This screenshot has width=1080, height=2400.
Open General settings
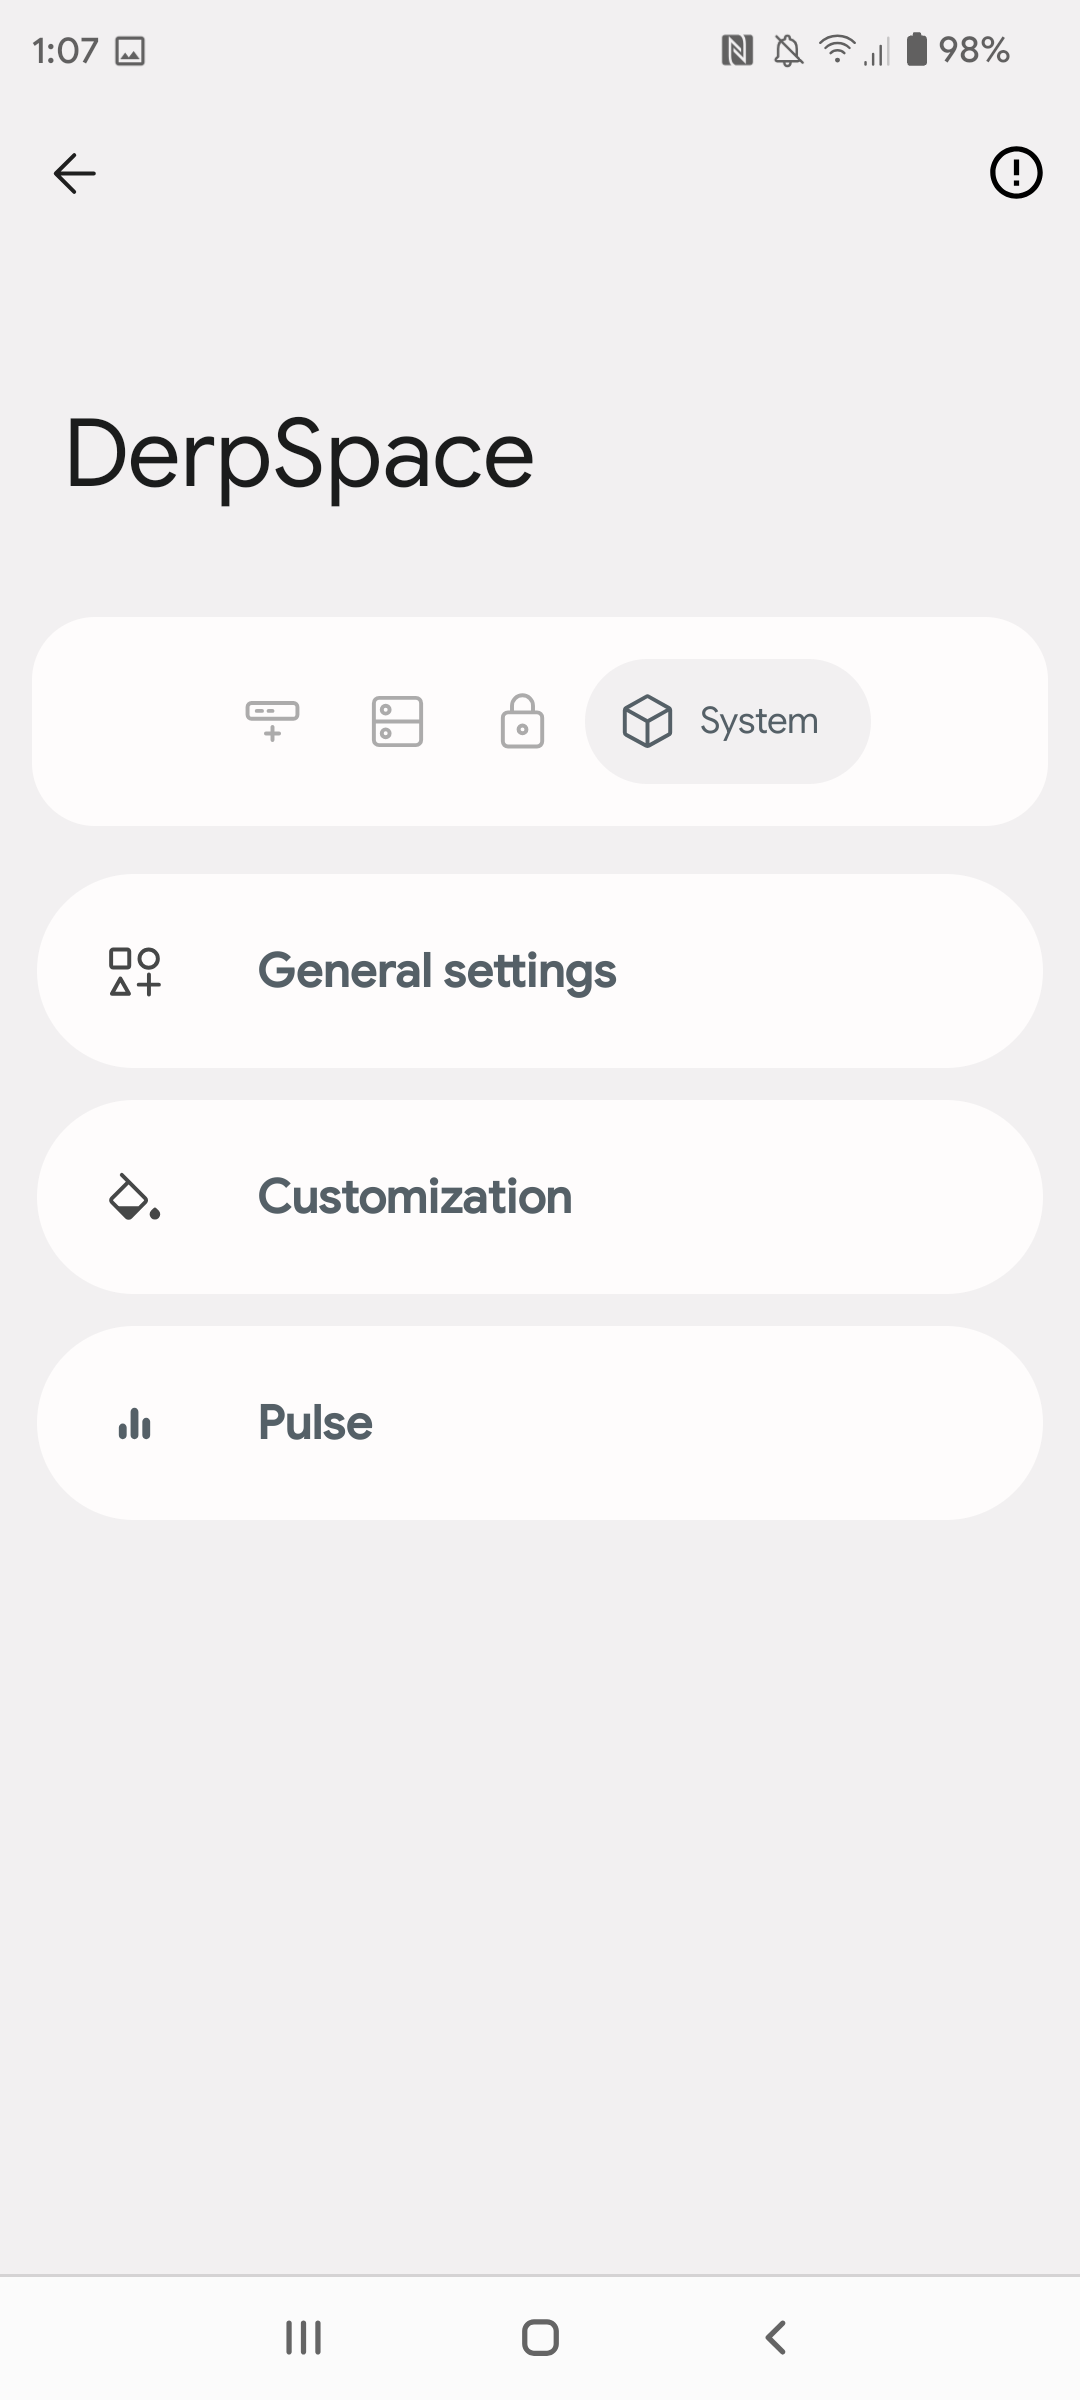click(x=540, y=971)
